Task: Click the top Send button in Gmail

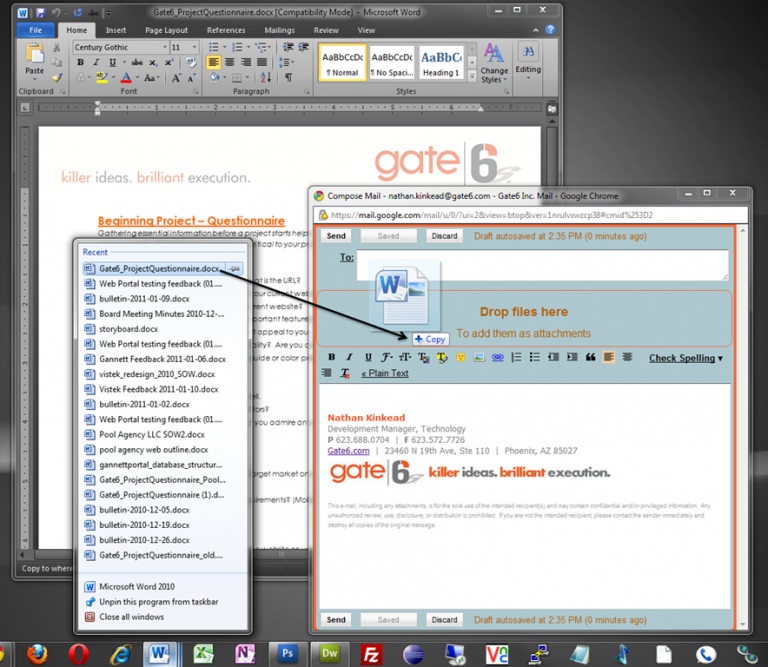Action: coord(337,236)
